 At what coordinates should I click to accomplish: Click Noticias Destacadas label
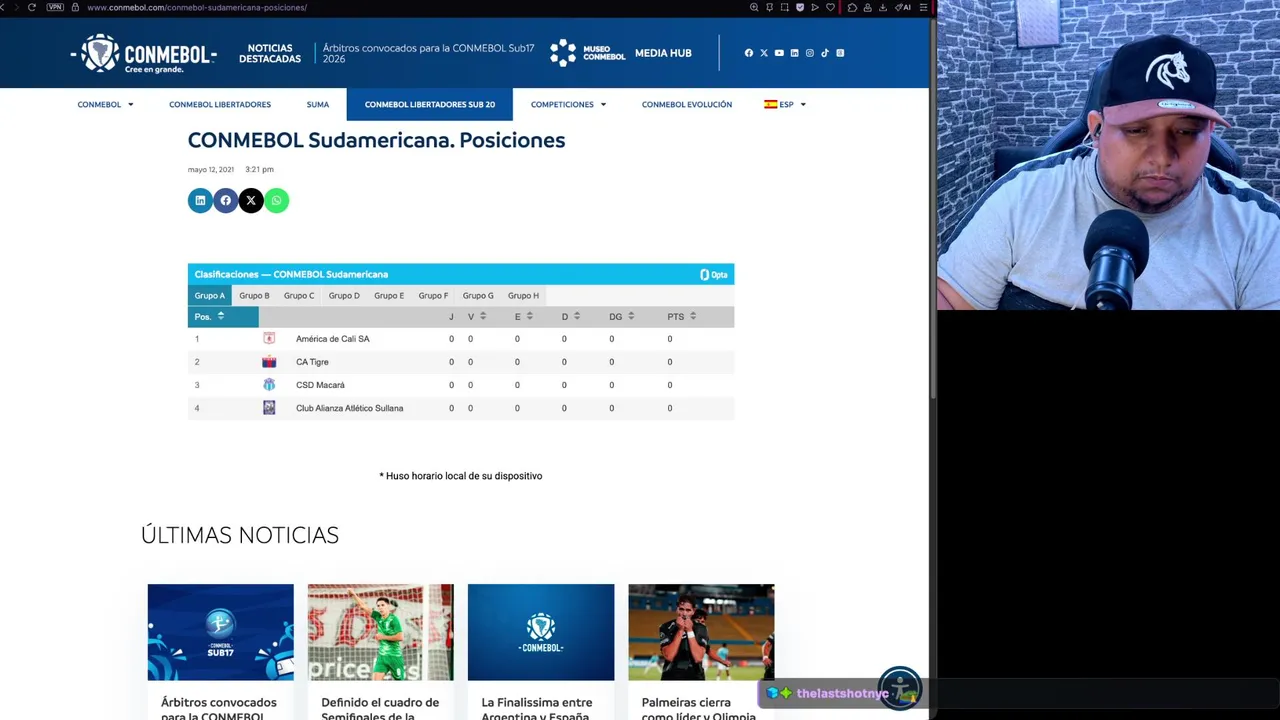click(270, 53)
